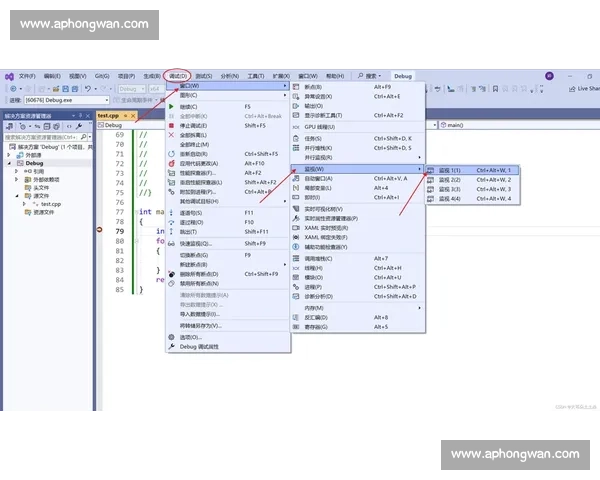Viewport: 600px width, 480px height.
Task: Open the Debug configuration dropdown in toolbar
Action: (x=132, y=89)
